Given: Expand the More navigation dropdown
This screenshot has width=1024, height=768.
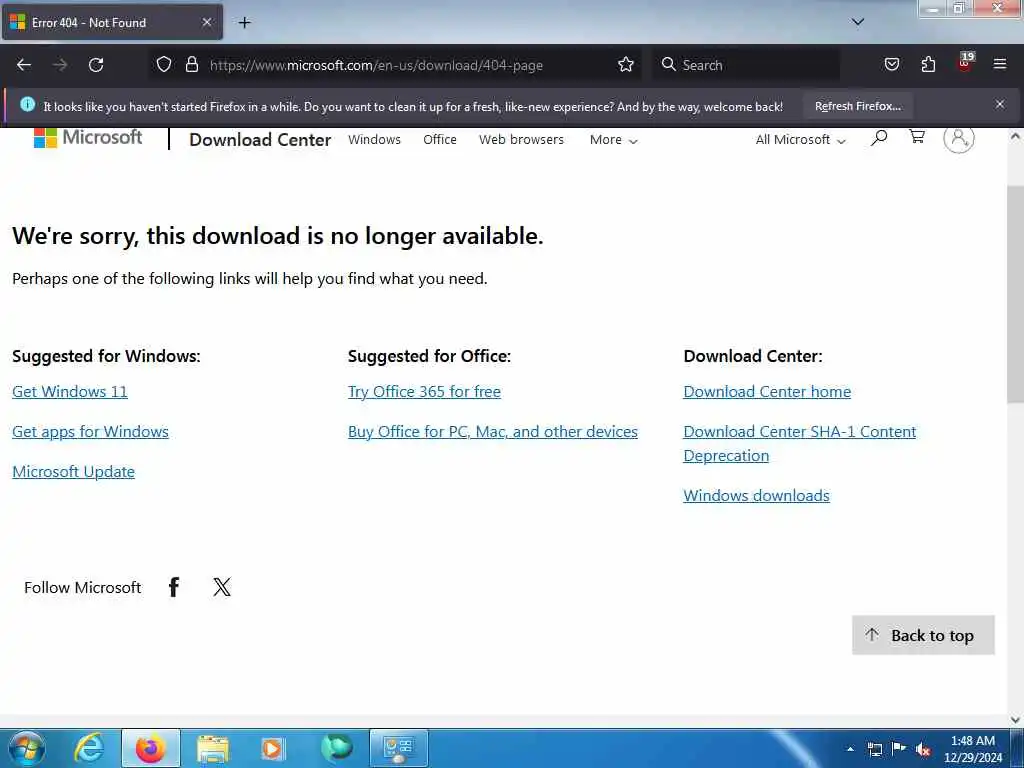Looking at the screenshot, I should click(613, 140).
